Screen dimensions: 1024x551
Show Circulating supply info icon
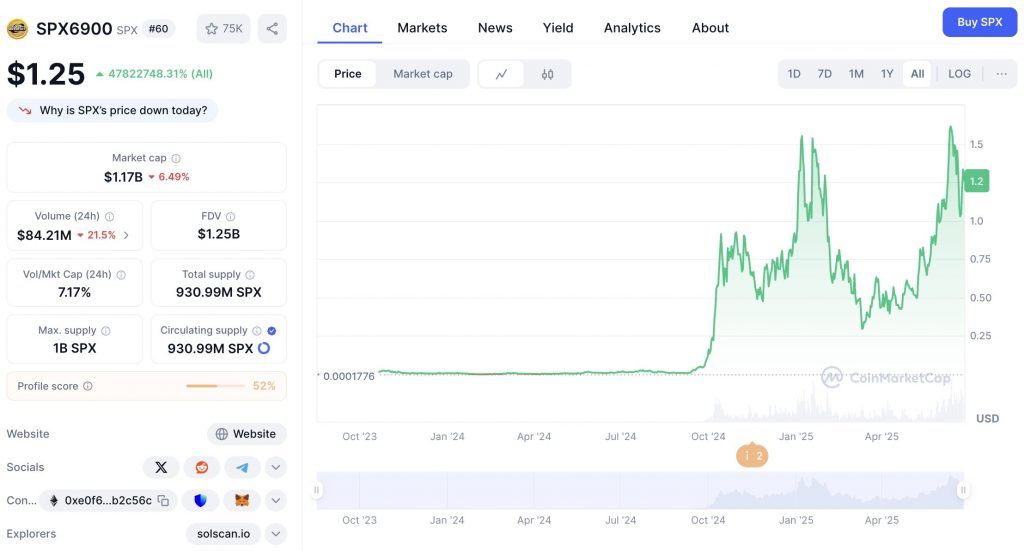[x=257, y=331]
